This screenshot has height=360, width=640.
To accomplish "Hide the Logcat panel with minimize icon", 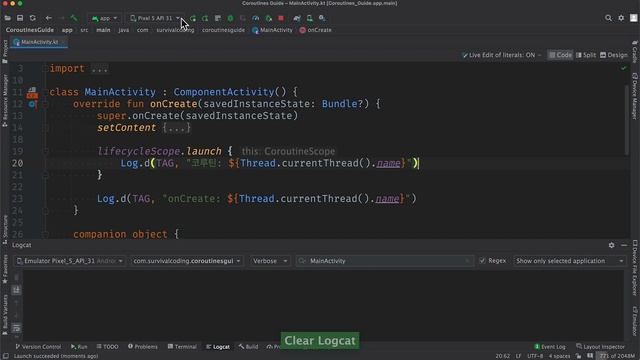I will pyautogui.click(x=624, y=245).
